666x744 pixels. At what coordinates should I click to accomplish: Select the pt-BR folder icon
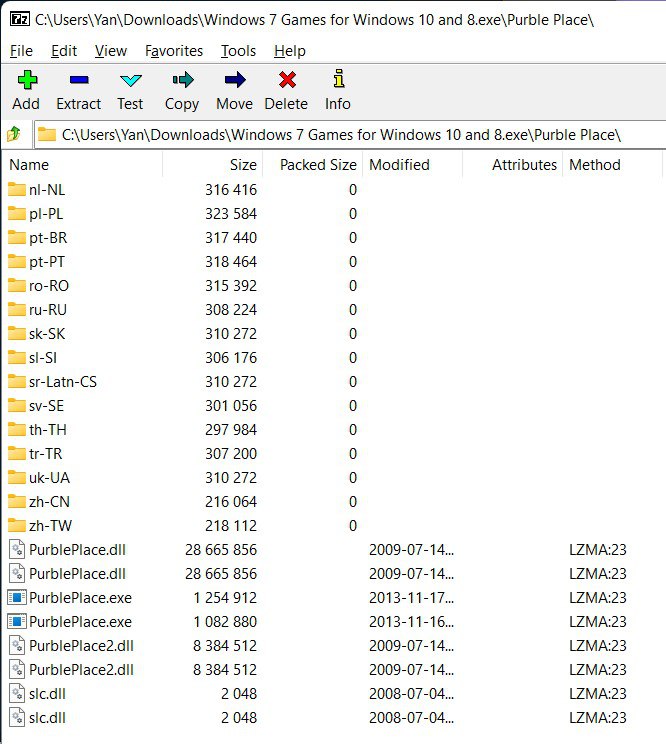pos(17,237)
